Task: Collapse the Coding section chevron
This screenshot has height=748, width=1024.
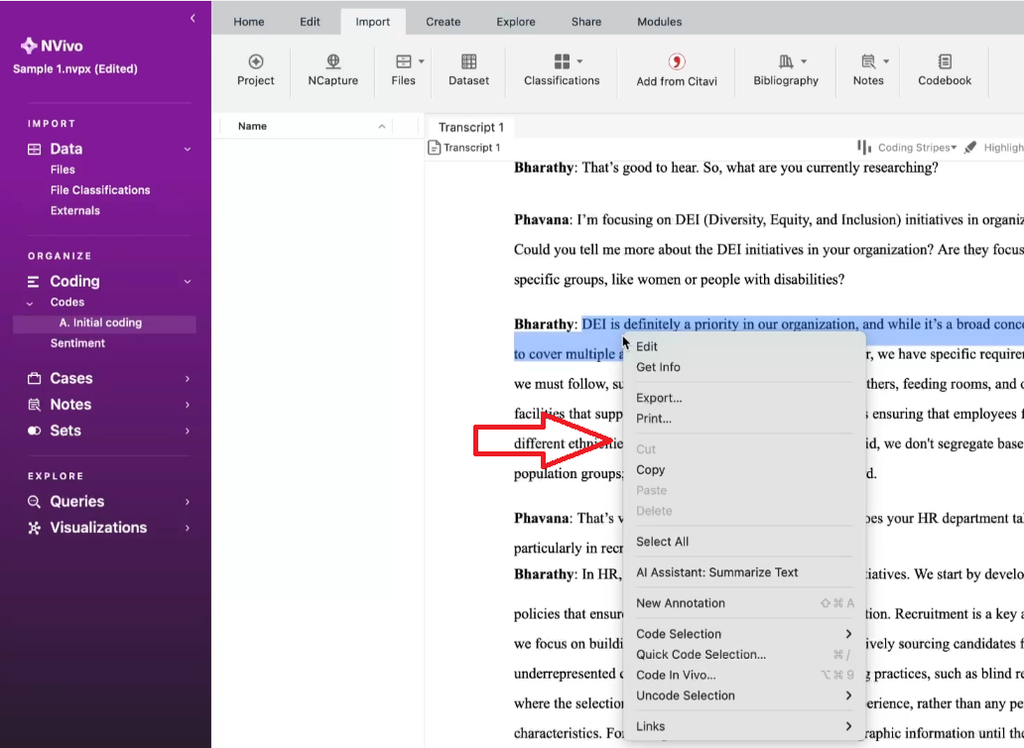Action: click(187, 282)
